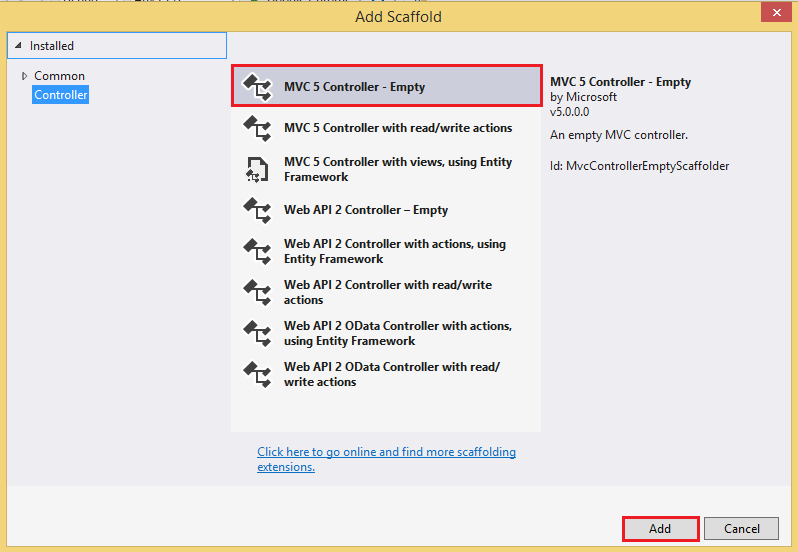Image resolution: width=798 pixels, height=552 pixels.
Task: Select the Controller tree item
Action: (61, 95)
